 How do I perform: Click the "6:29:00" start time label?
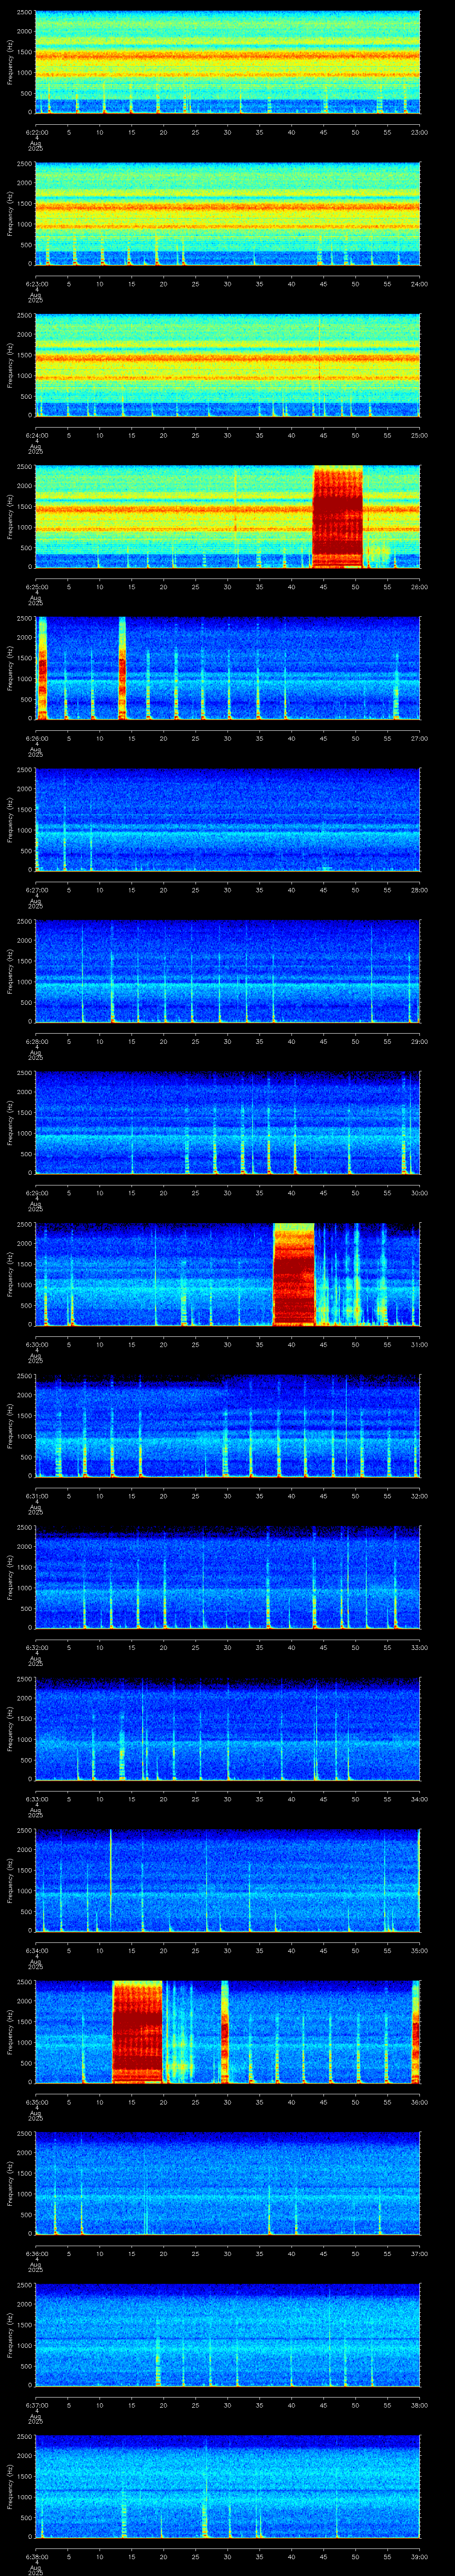coord(36,1192)
